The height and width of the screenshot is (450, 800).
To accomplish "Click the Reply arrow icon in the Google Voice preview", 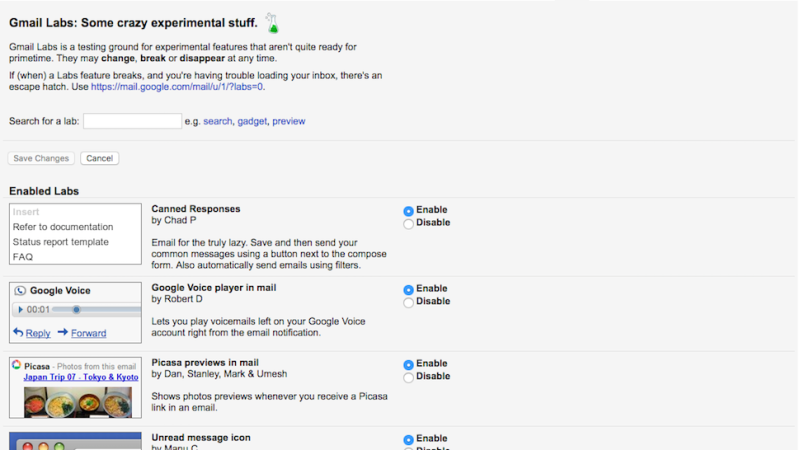I will [18, 332].
